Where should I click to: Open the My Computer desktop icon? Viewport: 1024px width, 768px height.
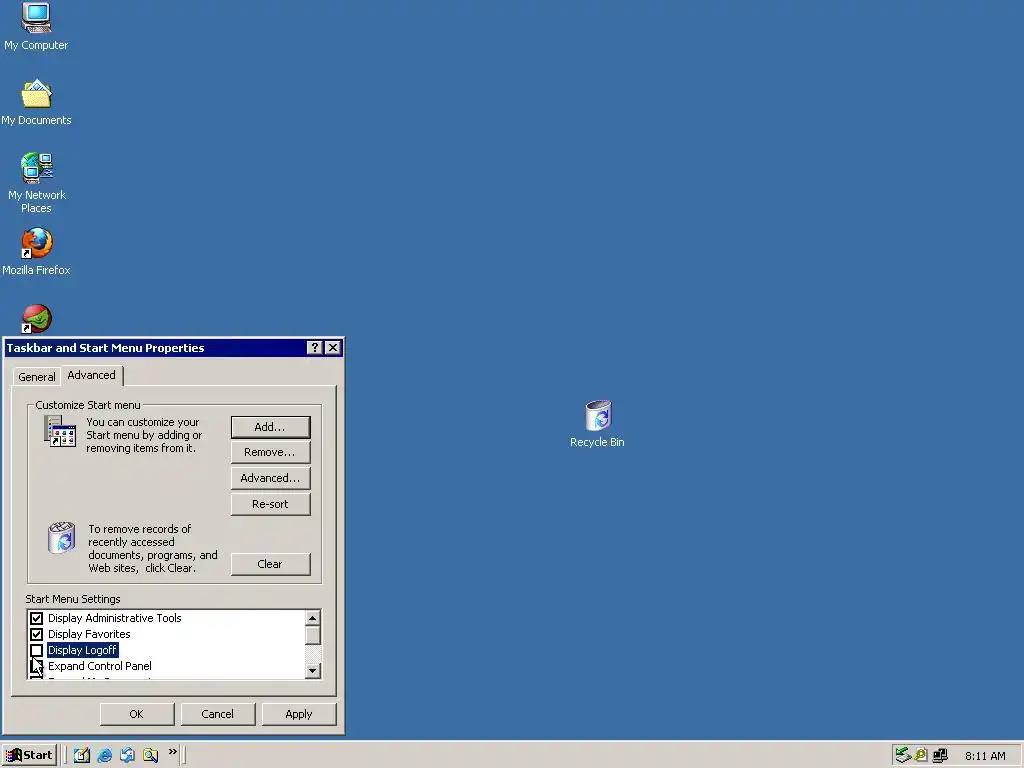tap(36, 26)
